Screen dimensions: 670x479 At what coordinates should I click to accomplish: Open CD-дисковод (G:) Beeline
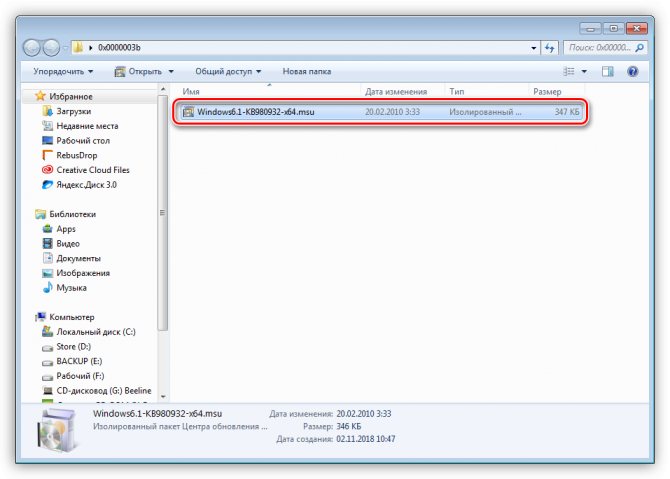point(104,391)
